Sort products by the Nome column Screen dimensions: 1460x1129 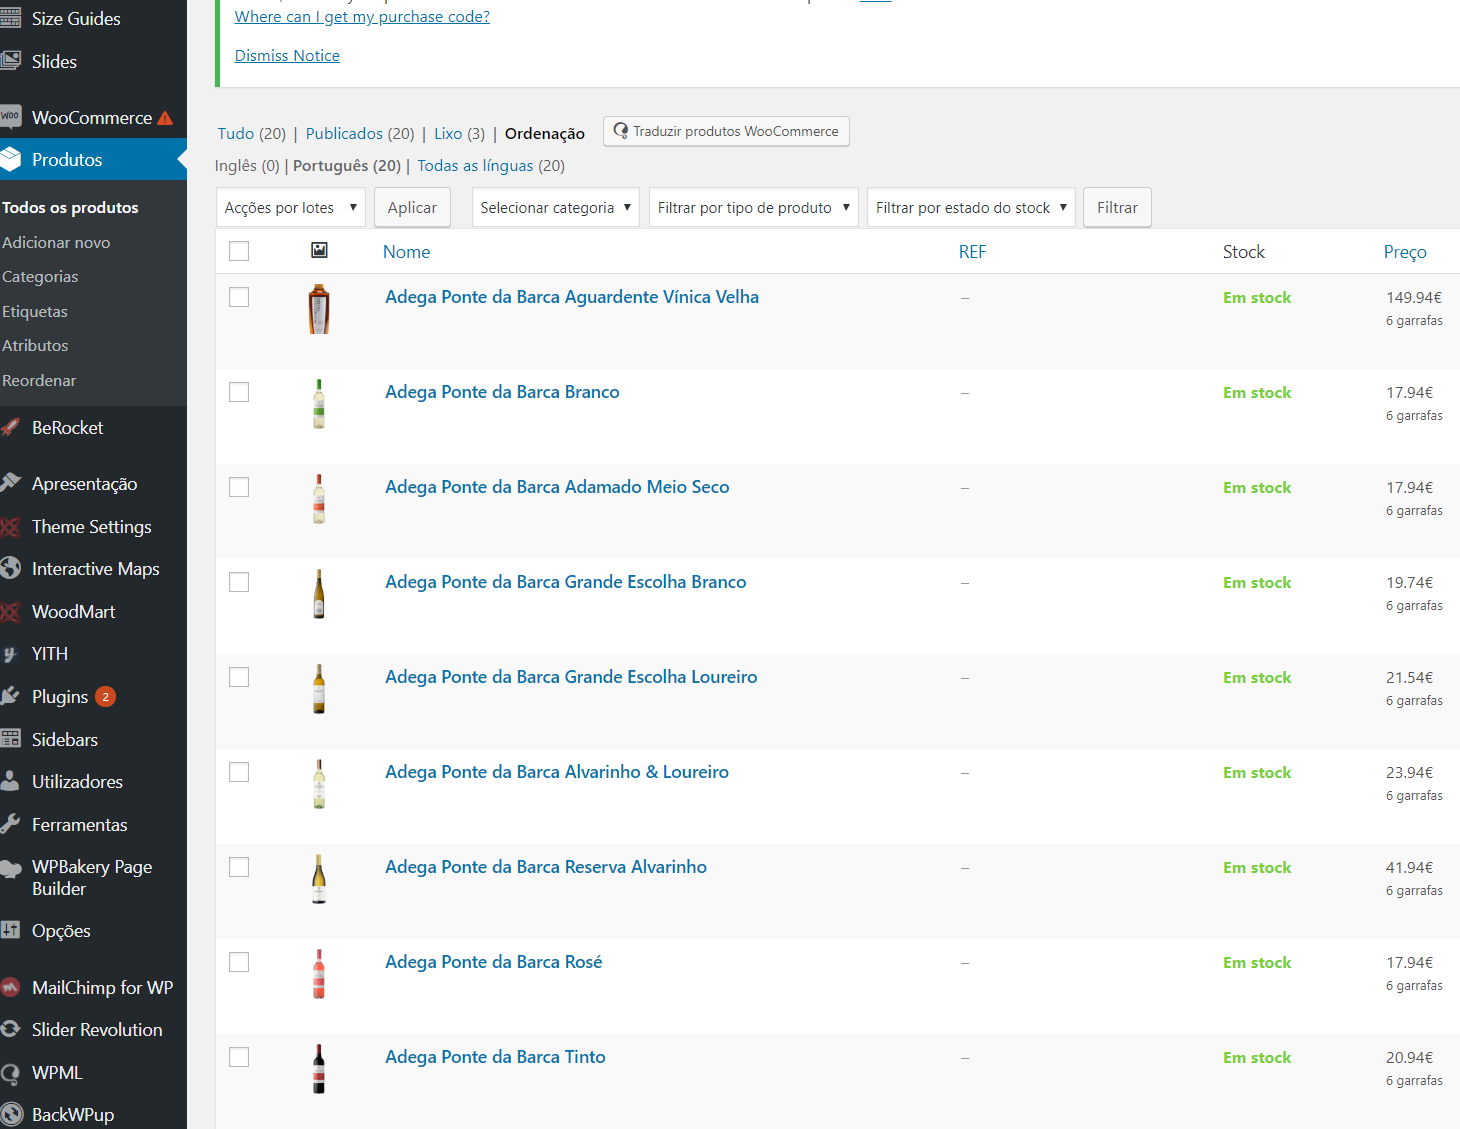(x=406, y=252)
